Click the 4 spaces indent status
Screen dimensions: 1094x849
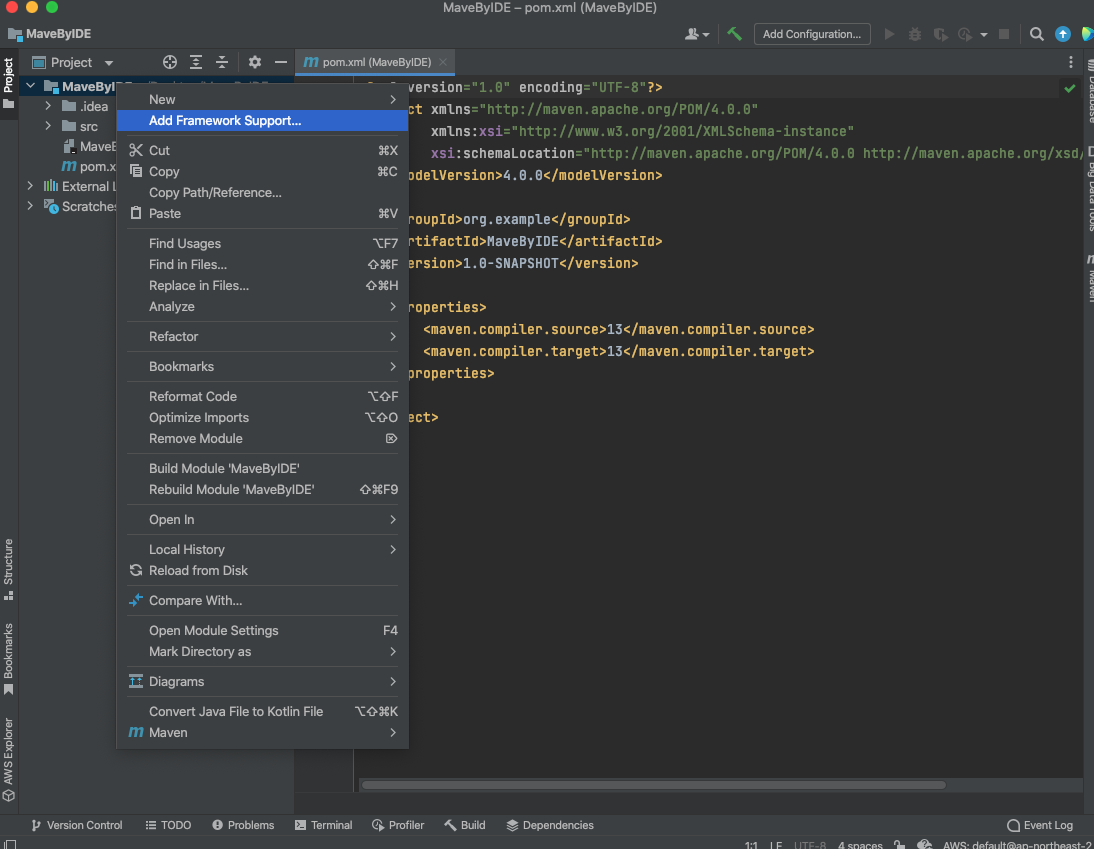coord(860,845)
